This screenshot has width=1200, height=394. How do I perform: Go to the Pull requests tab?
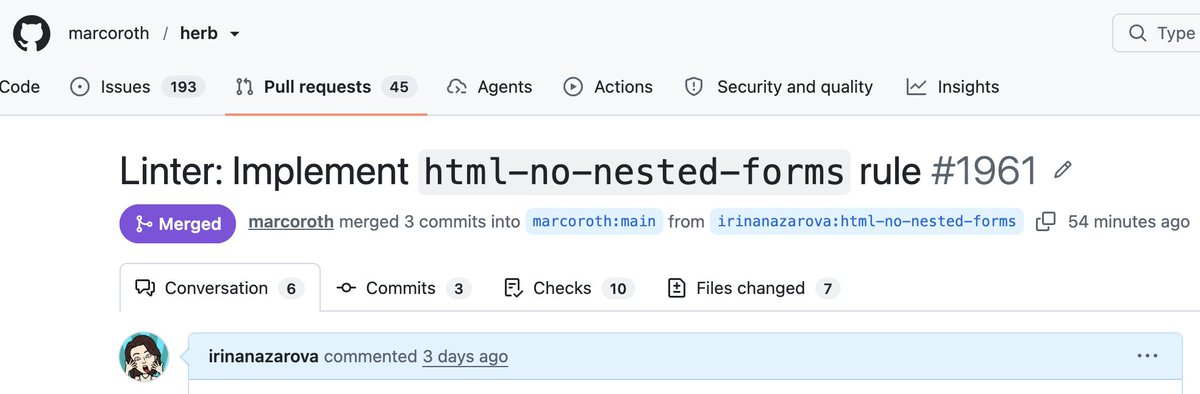click(326, 87)
